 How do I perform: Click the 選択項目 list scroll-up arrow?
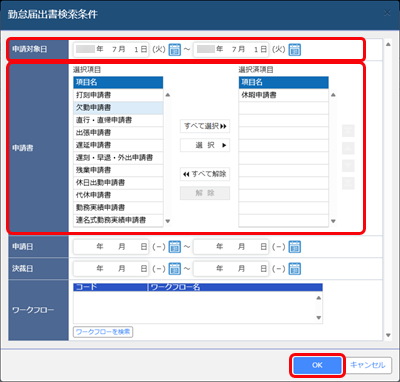pos(168,95)
